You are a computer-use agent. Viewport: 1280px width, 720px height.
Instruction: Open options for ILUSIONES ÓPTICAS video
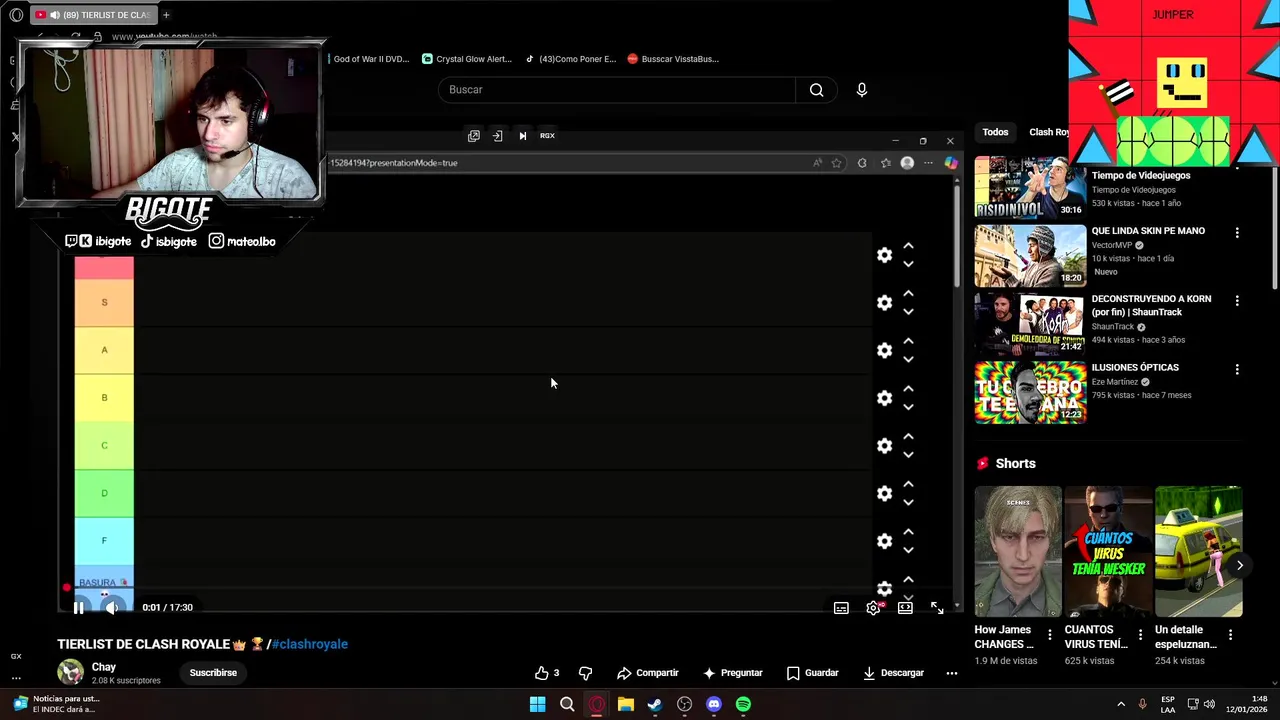click(x=1237, y=369)
